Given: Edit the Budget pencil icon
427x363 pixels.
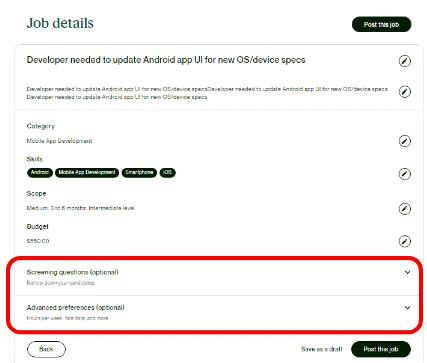Looking at the screenshot, I should [405, 241].
